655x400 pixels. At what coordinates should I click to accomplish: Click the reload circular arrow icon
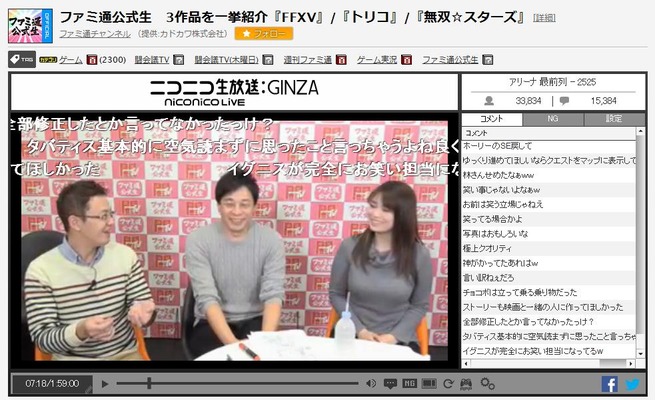point(448,383)
